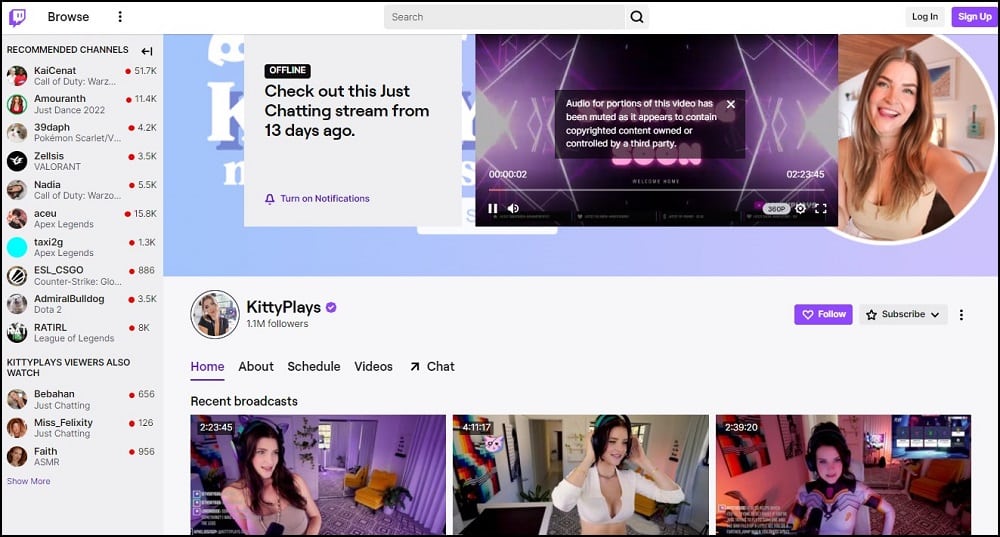This screenshot has width=1000, height=537.
Task: Click the verified badge next to KittyPlays
Action: pos(331,307)
